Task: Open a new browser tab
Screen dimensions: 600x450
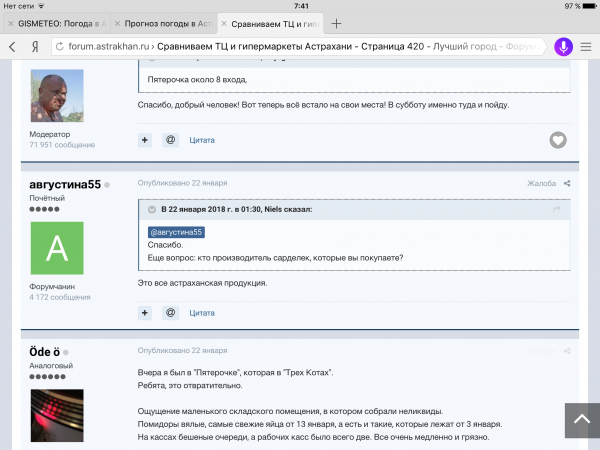Action: tap(336, 24)
